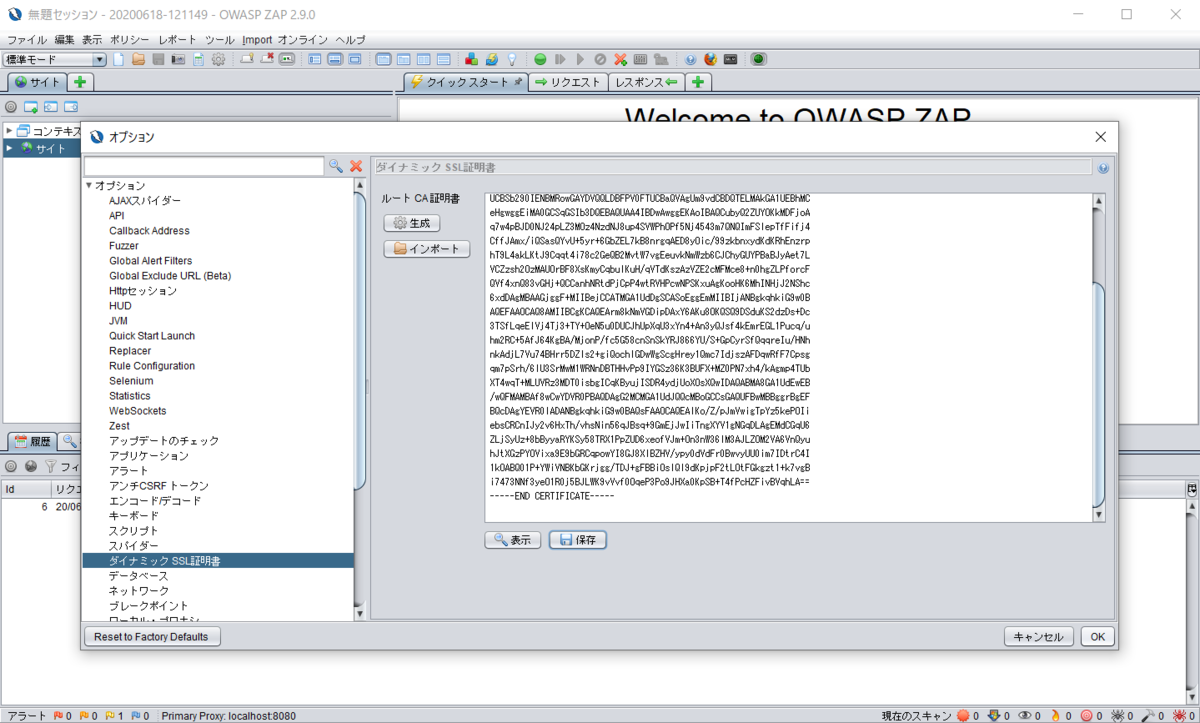Click the target scope icon under サイト tab
This screenshot has width=1200, height=723.
(11, 107)
